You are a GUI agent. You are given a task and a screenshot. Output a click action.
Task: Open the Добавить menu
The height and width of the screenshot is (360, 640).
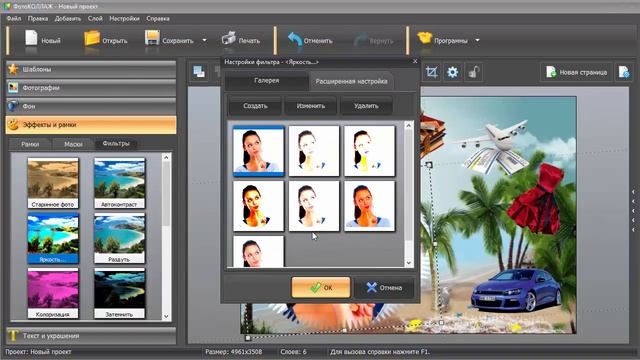[68, 18]
